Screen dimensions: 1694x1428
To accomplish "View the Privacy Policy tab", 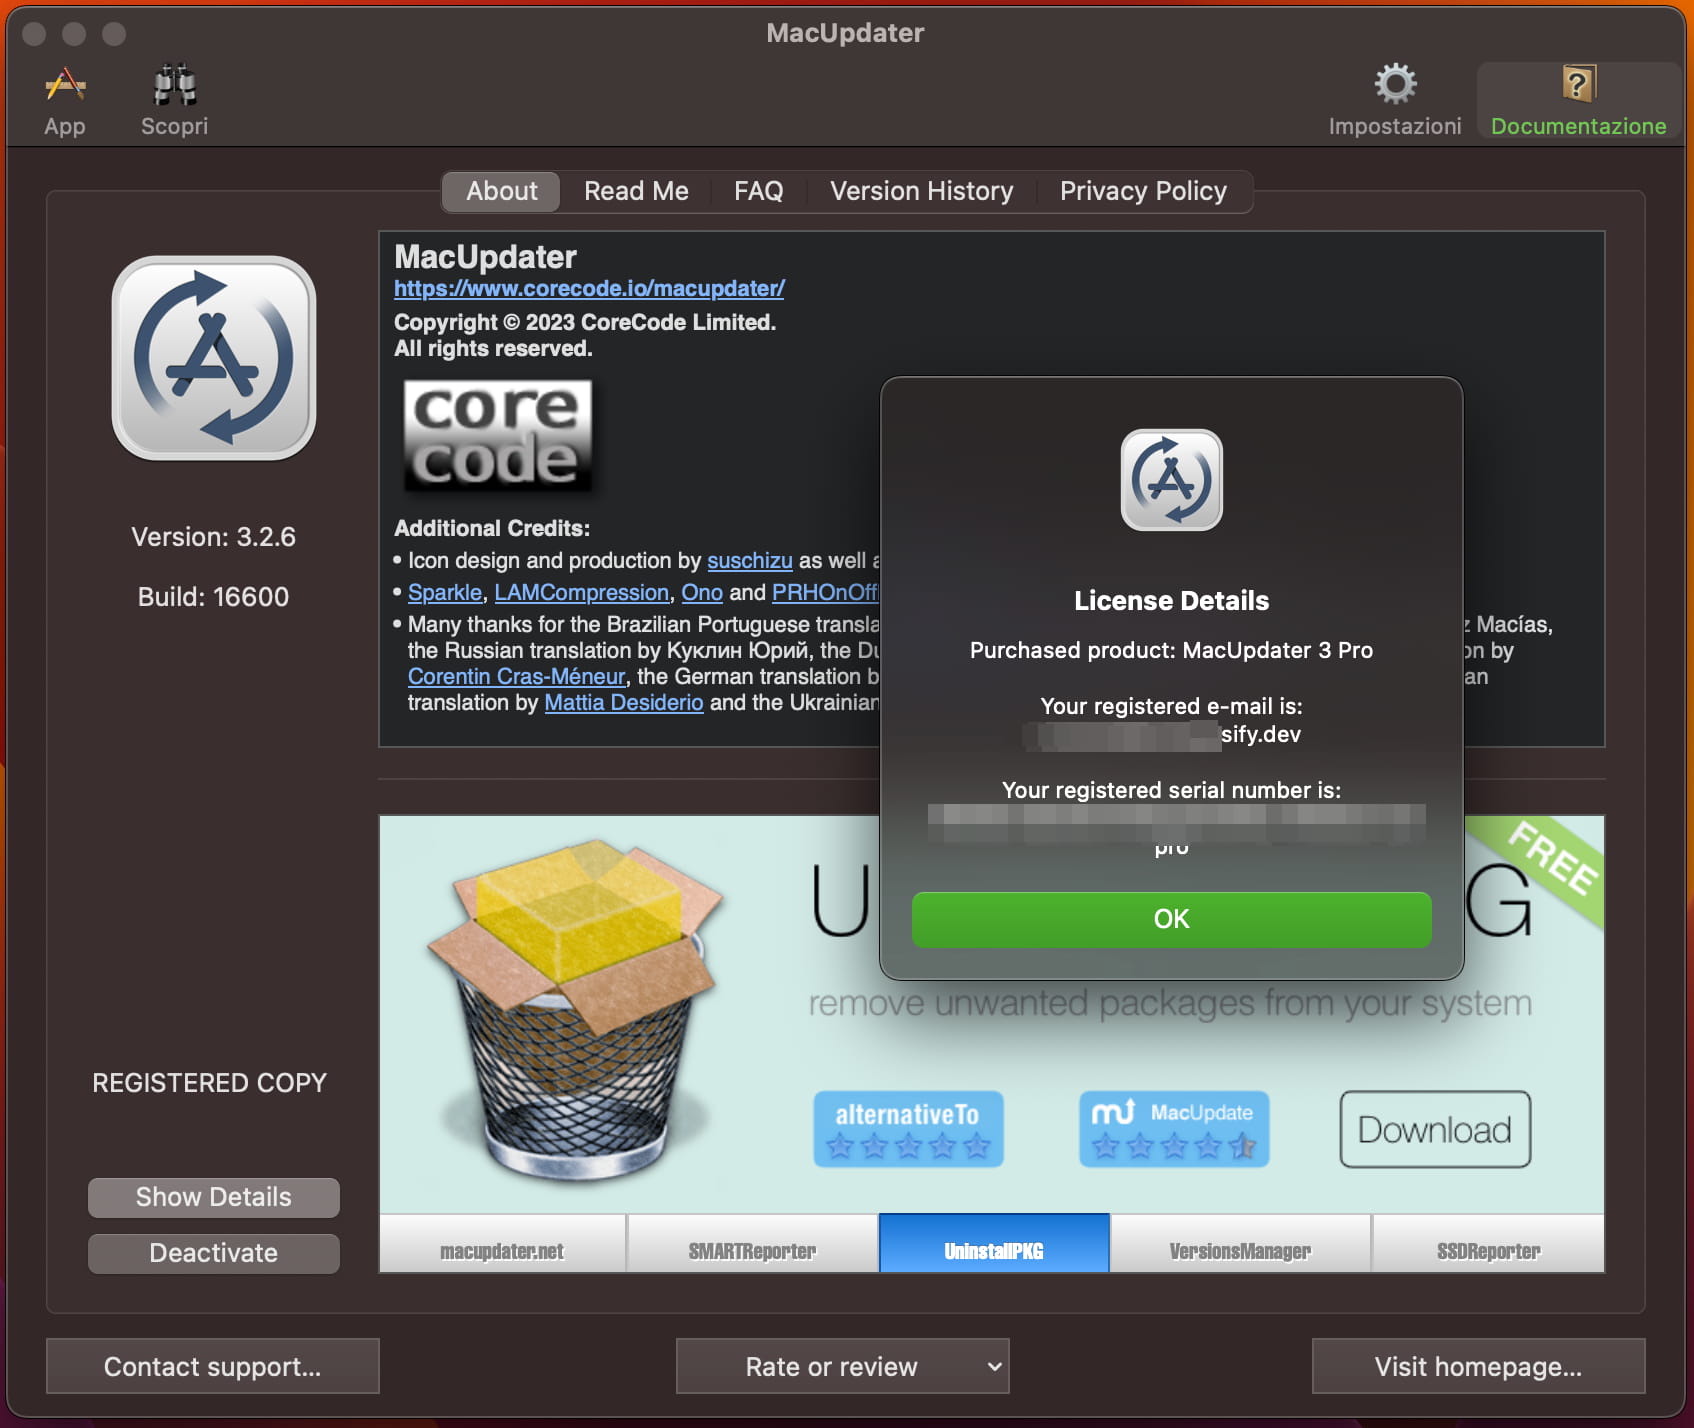I will [x=1143, y=191].
